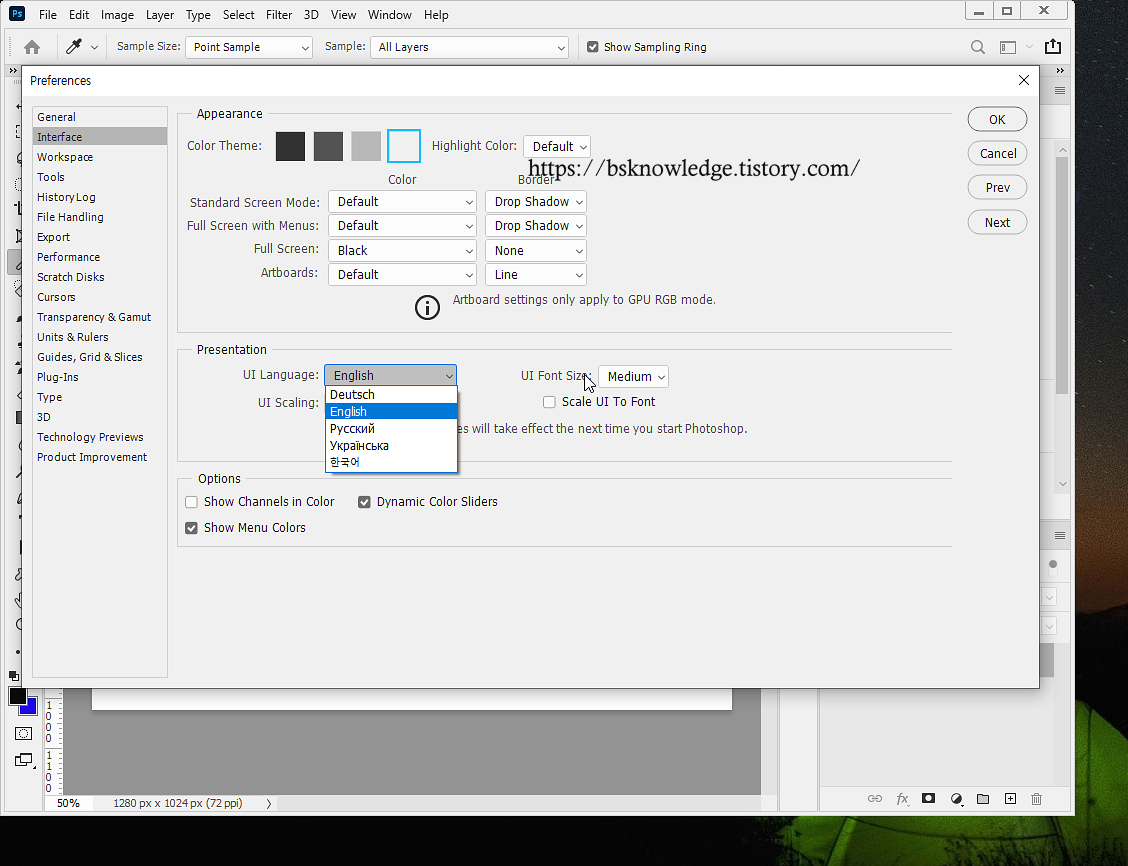
Task: Open the Highlight Color dropdown
Action: tap(557, 147)
